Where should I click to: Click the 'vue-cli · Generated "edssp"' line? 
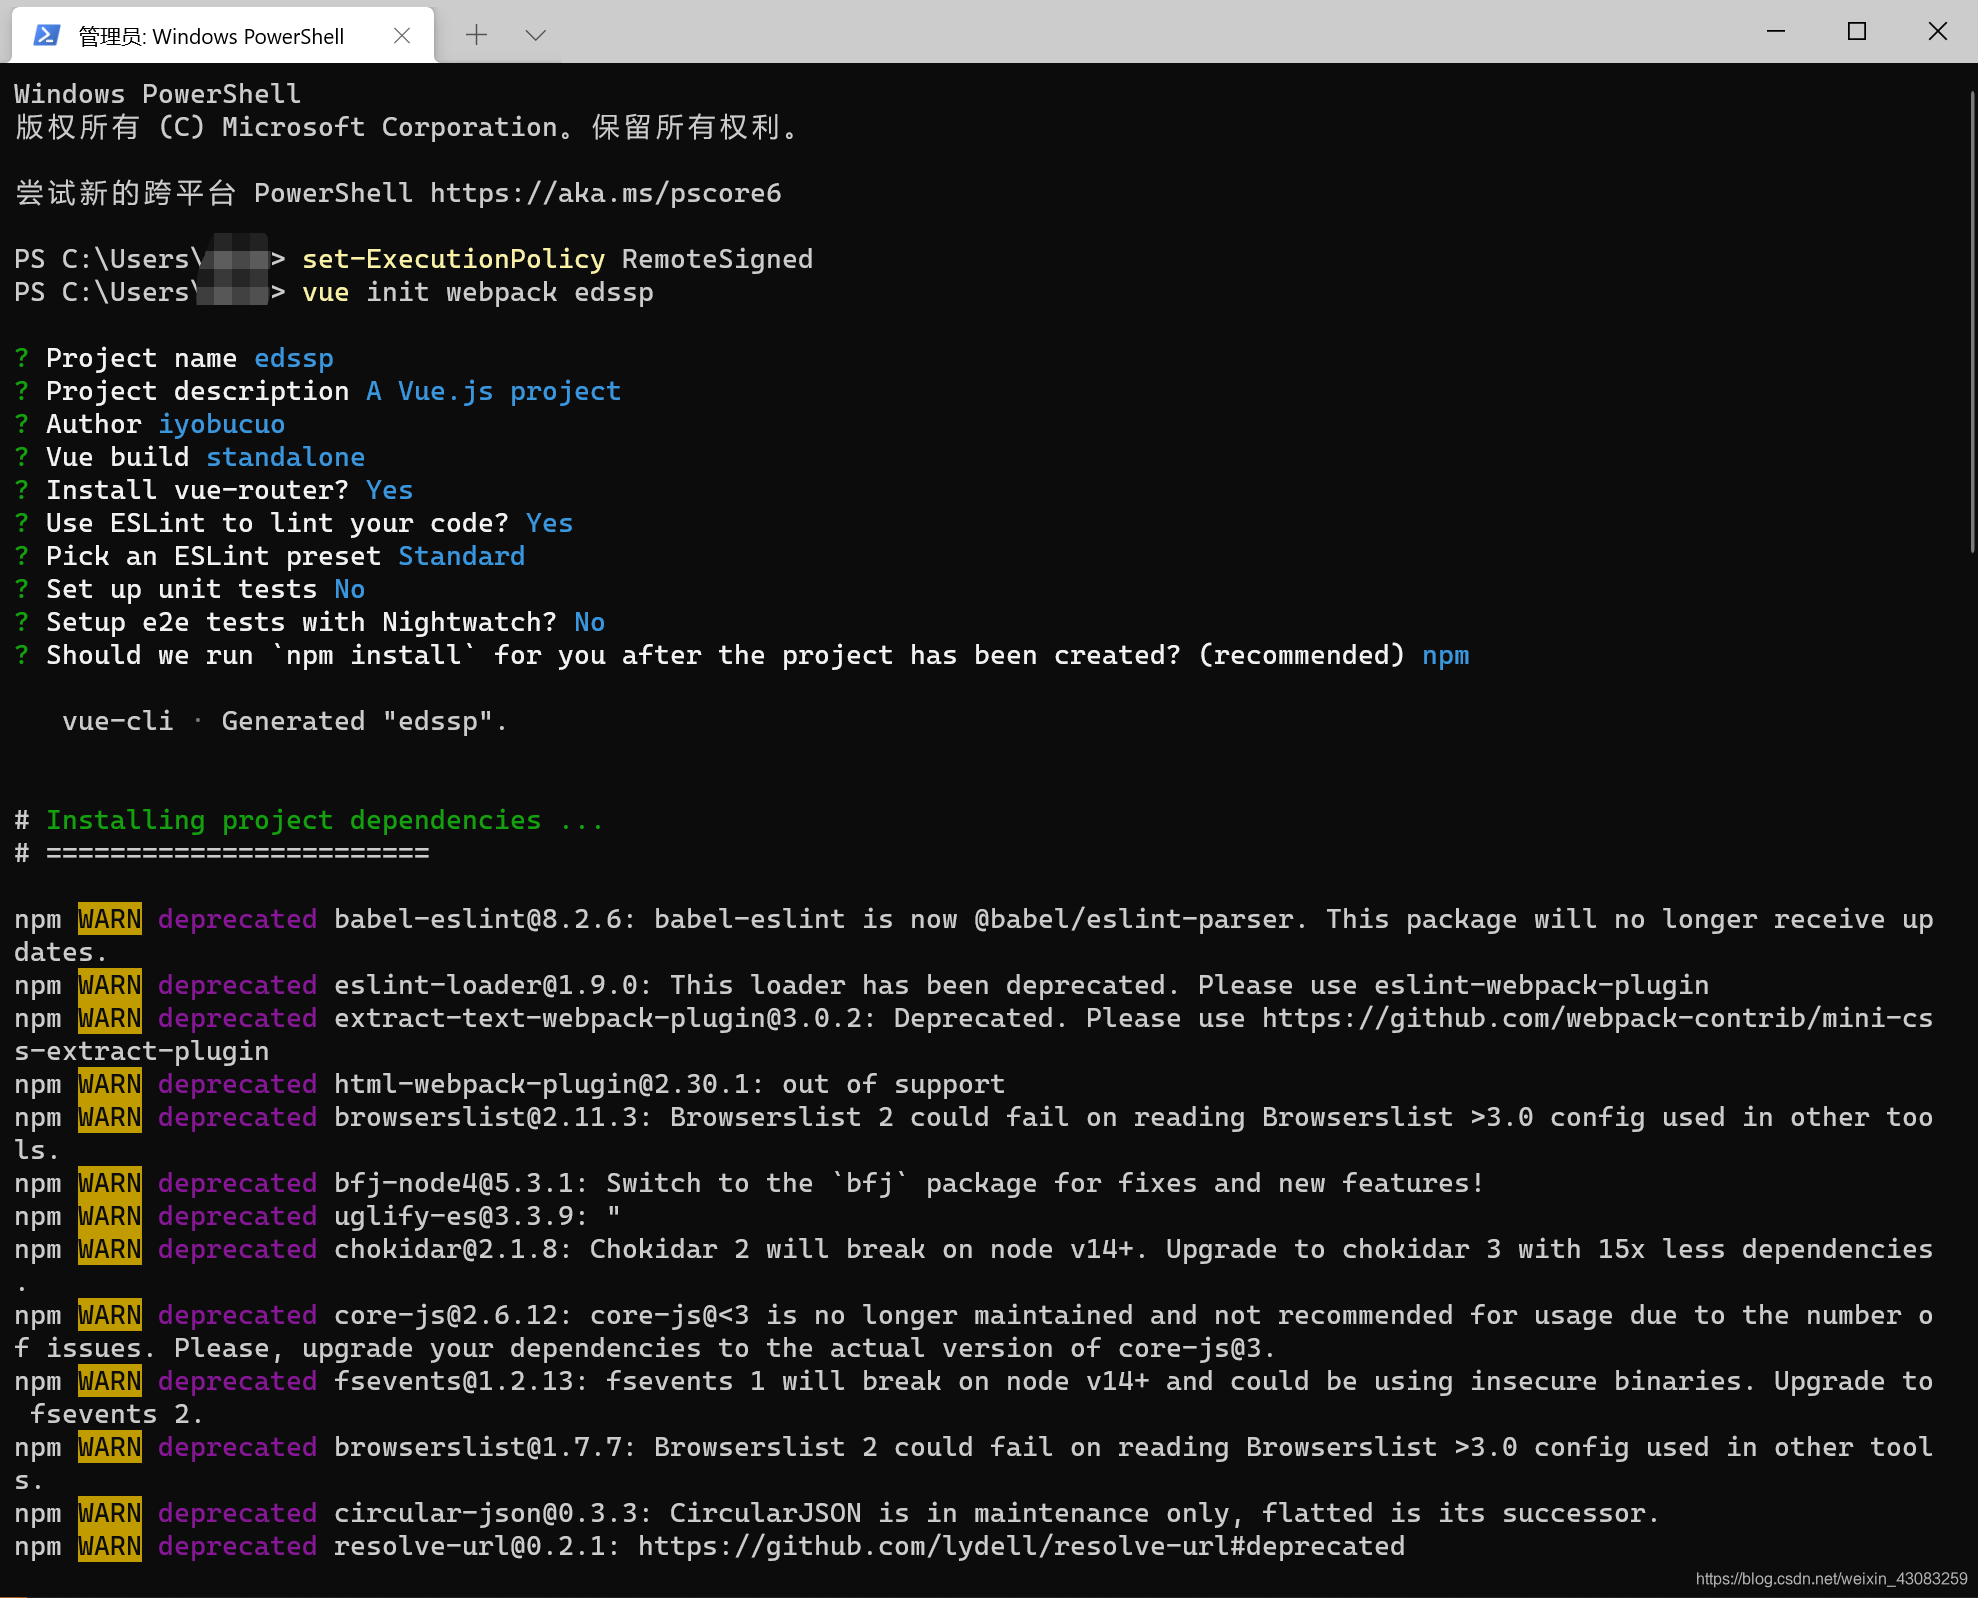point(285,721)
